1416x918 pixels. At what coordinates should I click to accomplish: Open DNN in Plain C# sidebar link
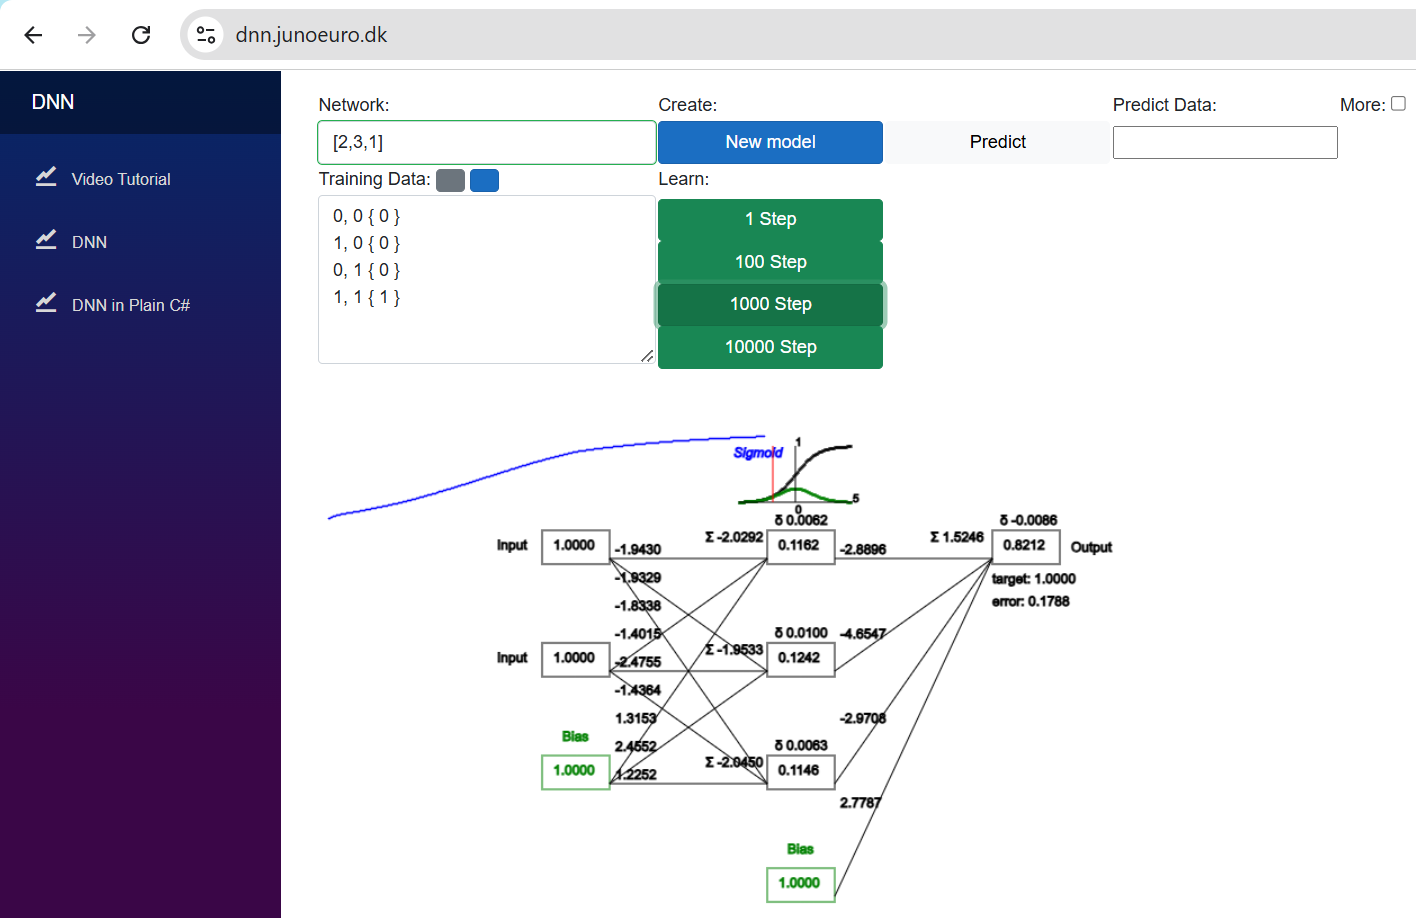[x=131, y=305]
